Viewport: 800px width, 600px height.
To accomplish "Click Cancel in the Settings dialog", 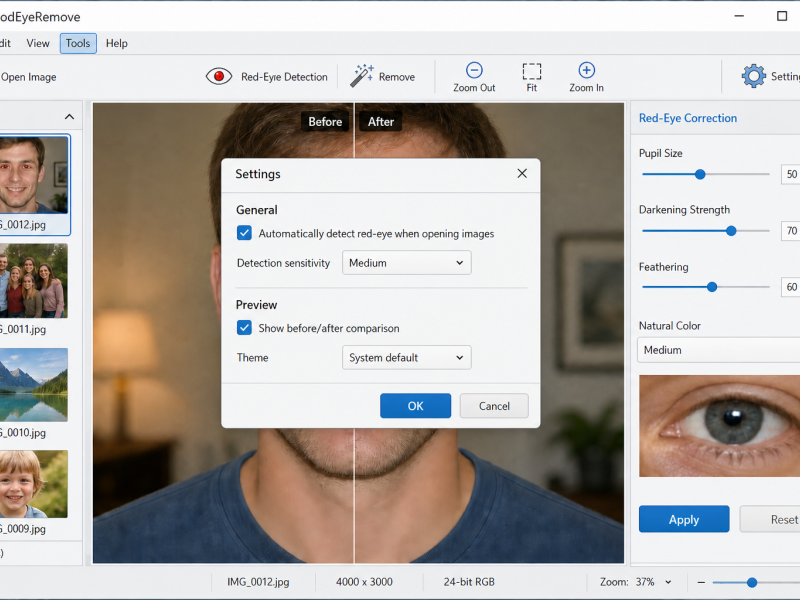I will (x=494, y=406).
